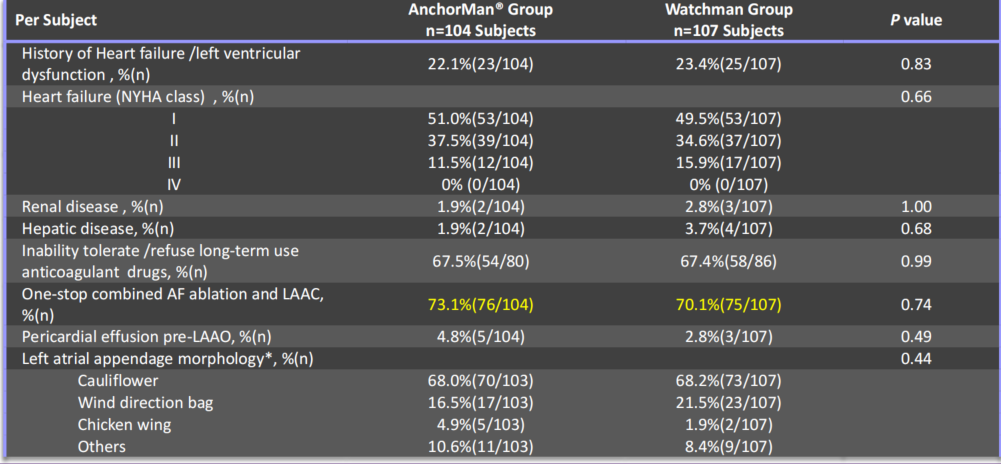Select the P value 1.00

coord(916,207)
